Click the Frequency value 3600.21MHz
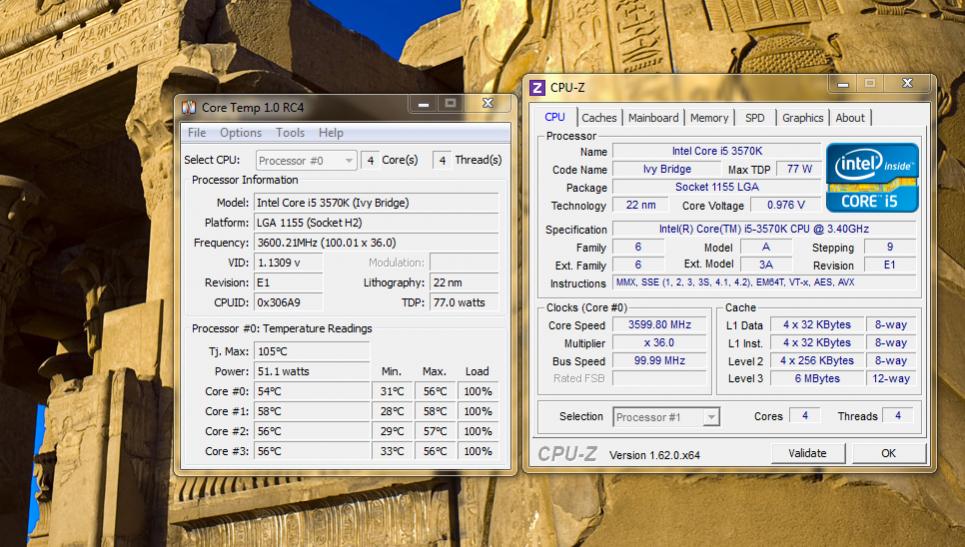 coord(376,242)
